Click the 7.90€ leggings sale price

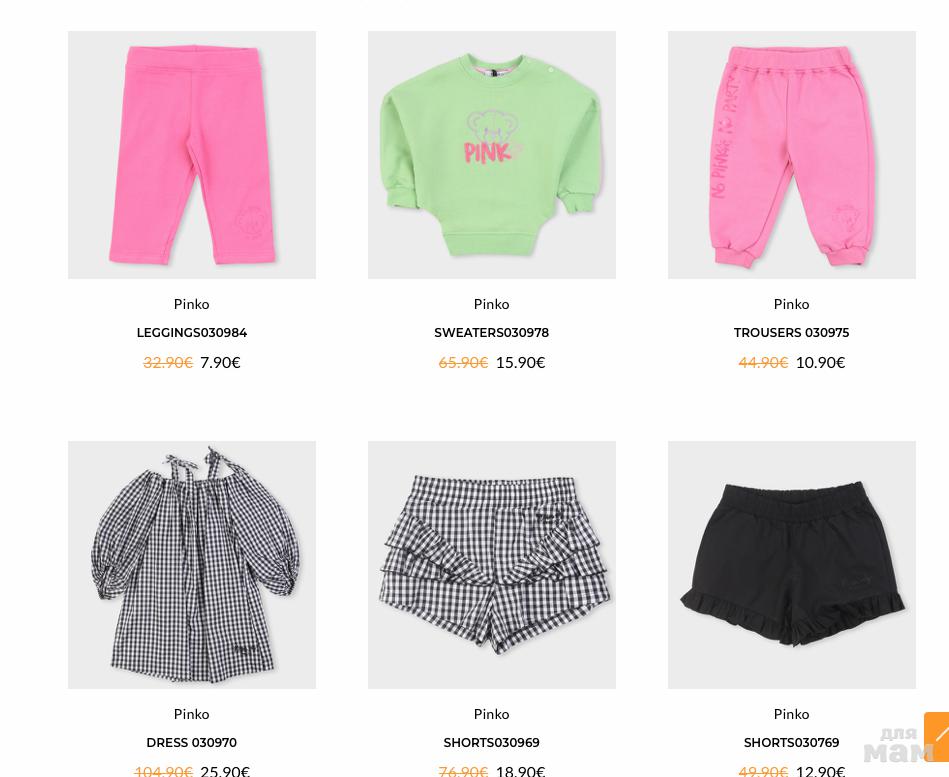tap(220, 362)
